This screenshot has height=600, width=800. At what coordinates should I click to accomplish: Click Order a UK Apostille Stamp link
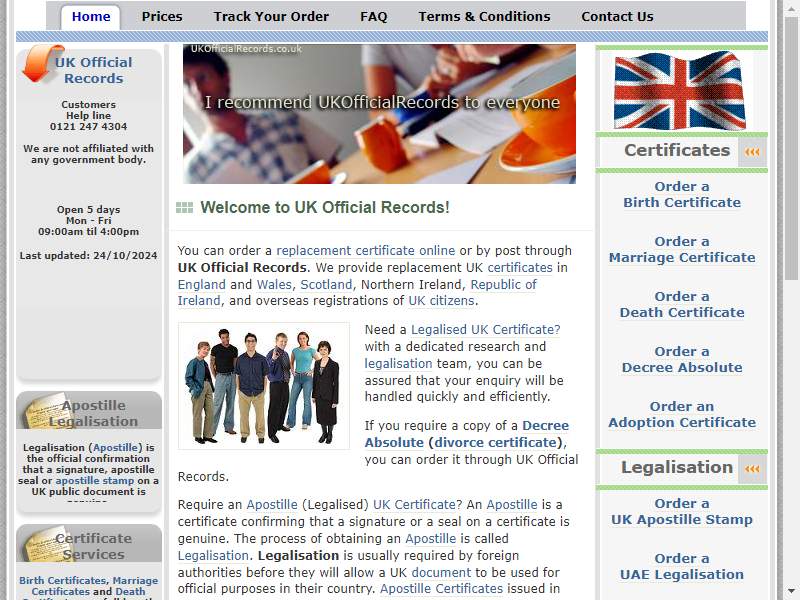coord(682,512)
